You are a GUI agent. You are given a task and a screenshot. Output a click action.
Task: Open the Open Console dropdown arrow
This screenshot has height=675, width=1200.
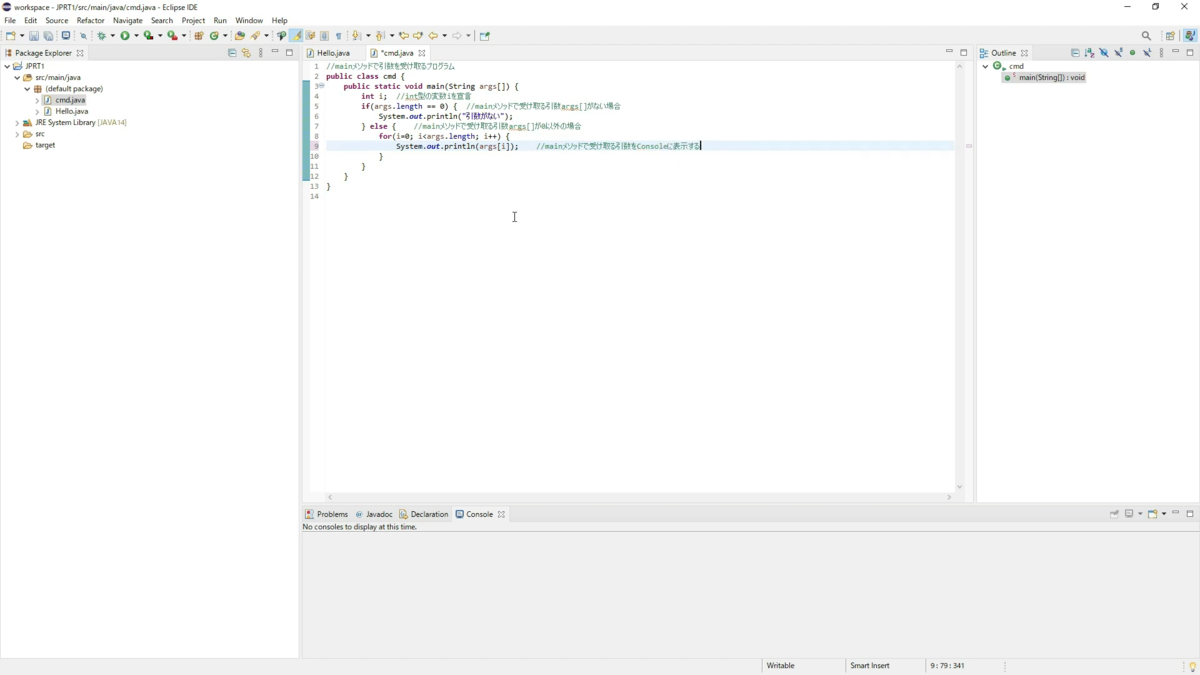[1164, 514]
